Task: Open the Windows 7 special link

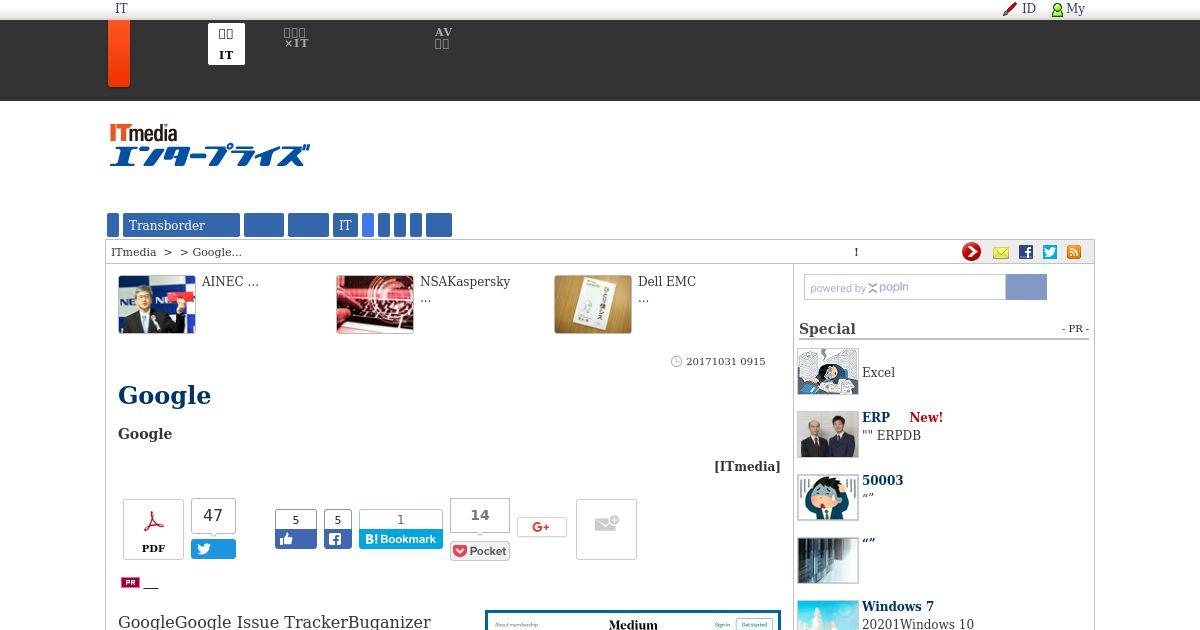Action: click(898, 606)
